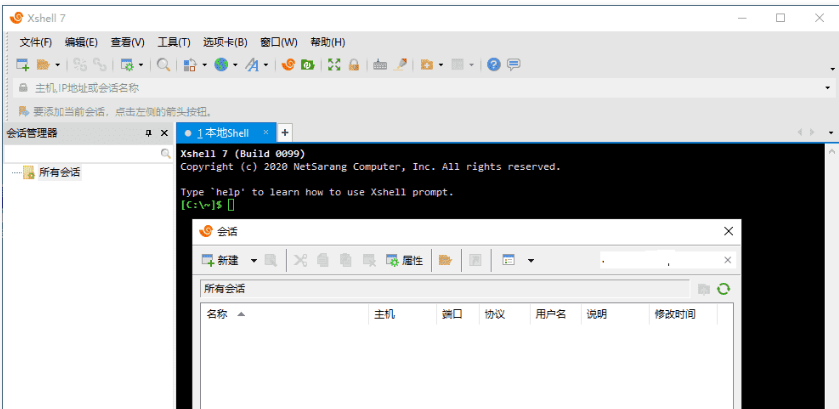This screenshot has width=839, height=409.
Task: Click the create shortcut icon in Sessions dialog
Action: (475, 261)
